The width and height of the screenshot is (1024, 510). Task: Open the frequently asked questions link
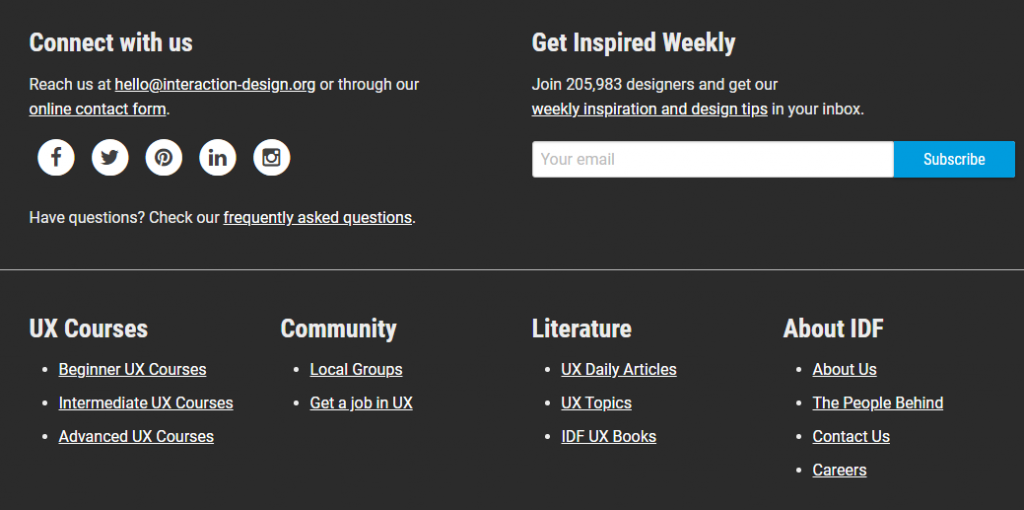[x=317, y=218]
